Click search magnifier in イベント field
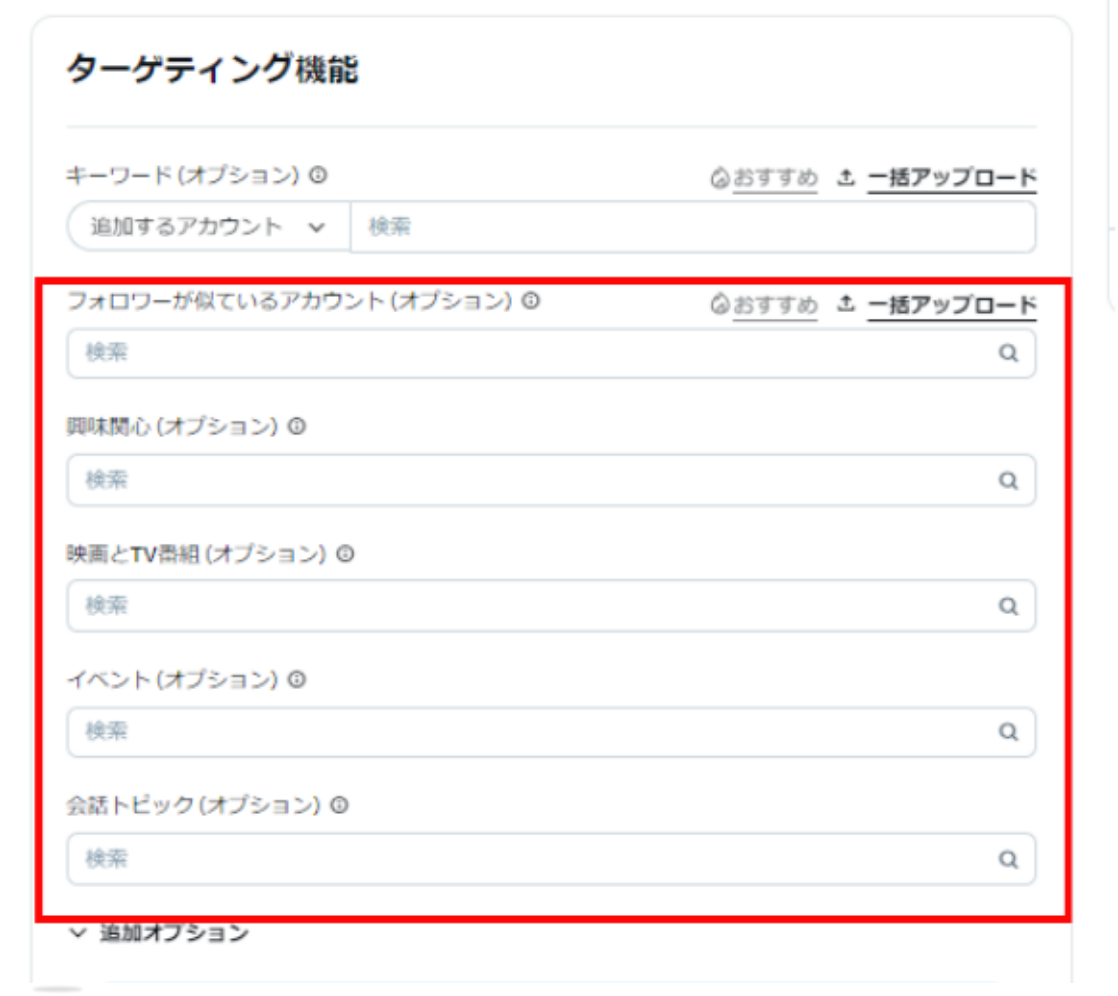Viewport: 1118px width, 996px height. [1009, 732]
